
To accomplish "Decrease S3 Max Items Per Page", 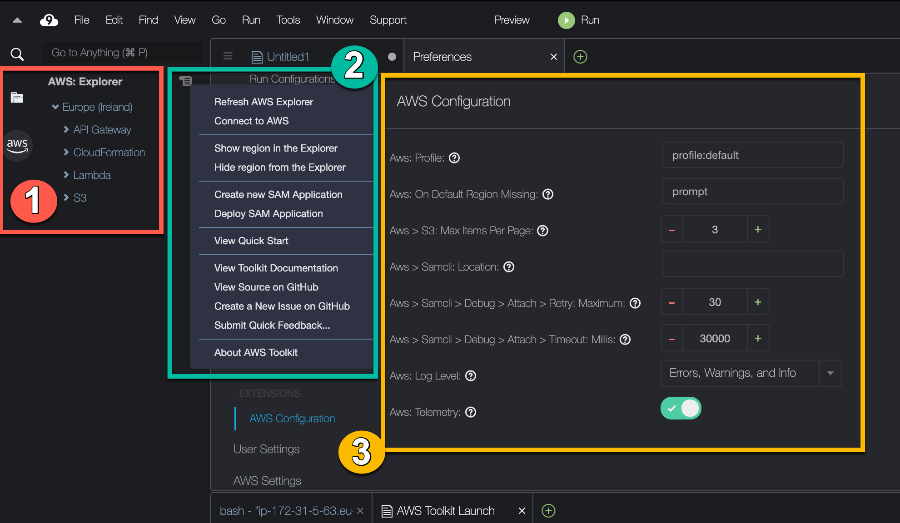I will [672, 230].
